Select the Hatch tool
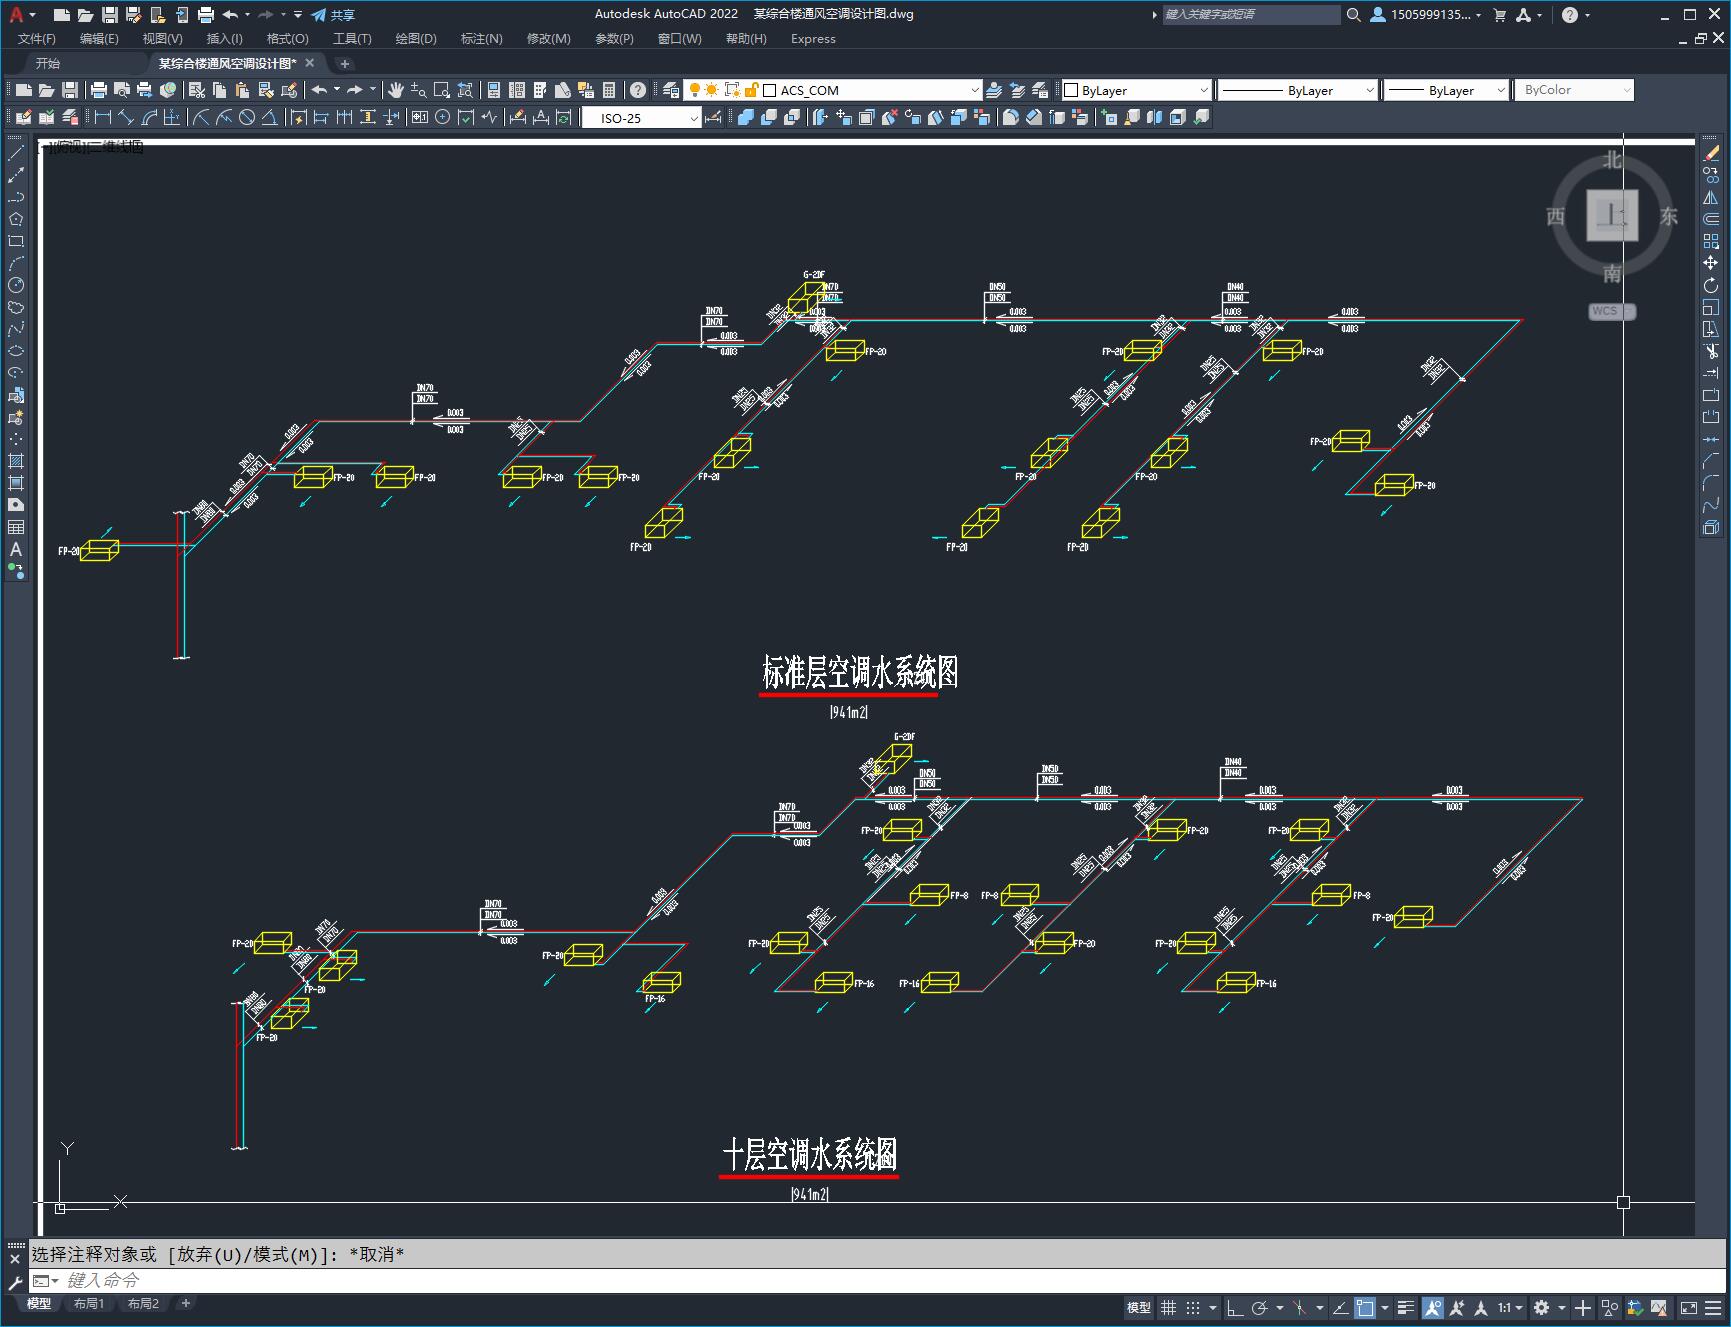 (x=16, y=461)
